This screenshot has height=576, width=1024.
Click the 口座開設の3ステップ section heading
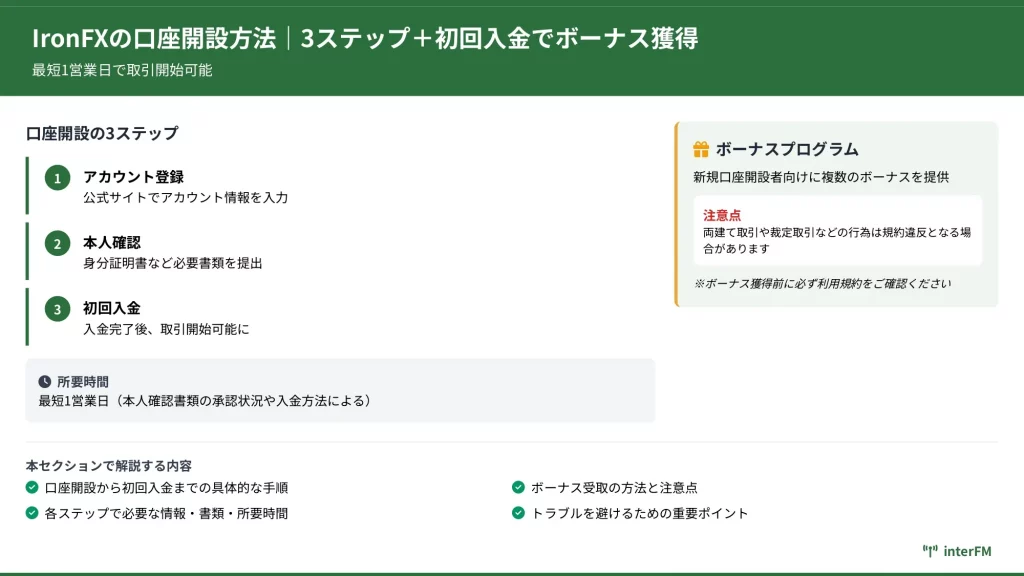pyautogui.click(x=102, y=133)
